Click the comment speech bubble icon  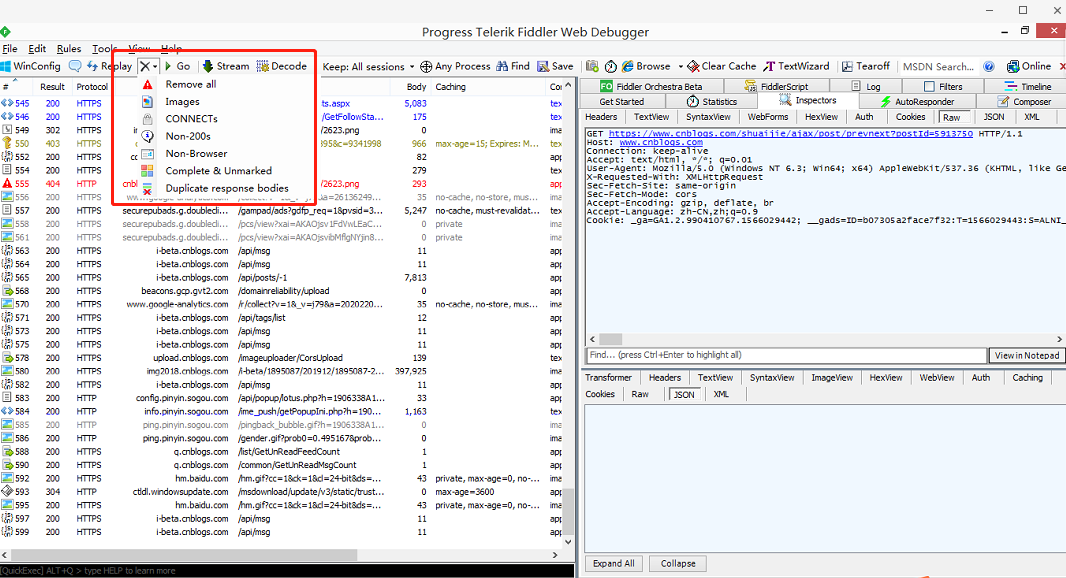pyautogui.click(x=75, y=66)
